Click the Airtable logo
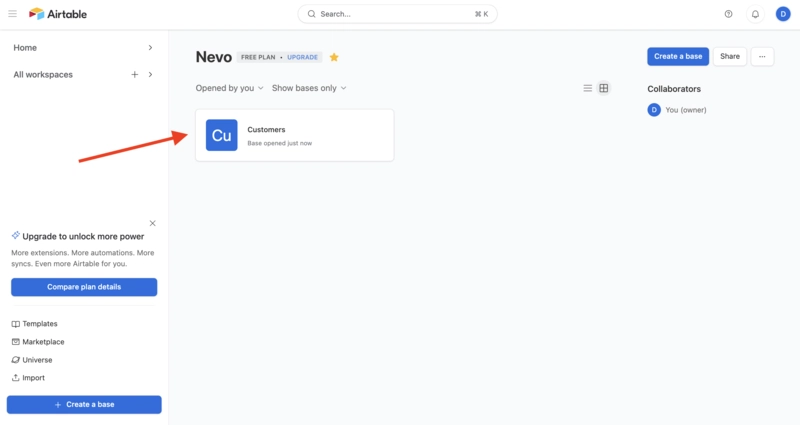The height and width of the screenshot is (425, 800). pos(58,14)
